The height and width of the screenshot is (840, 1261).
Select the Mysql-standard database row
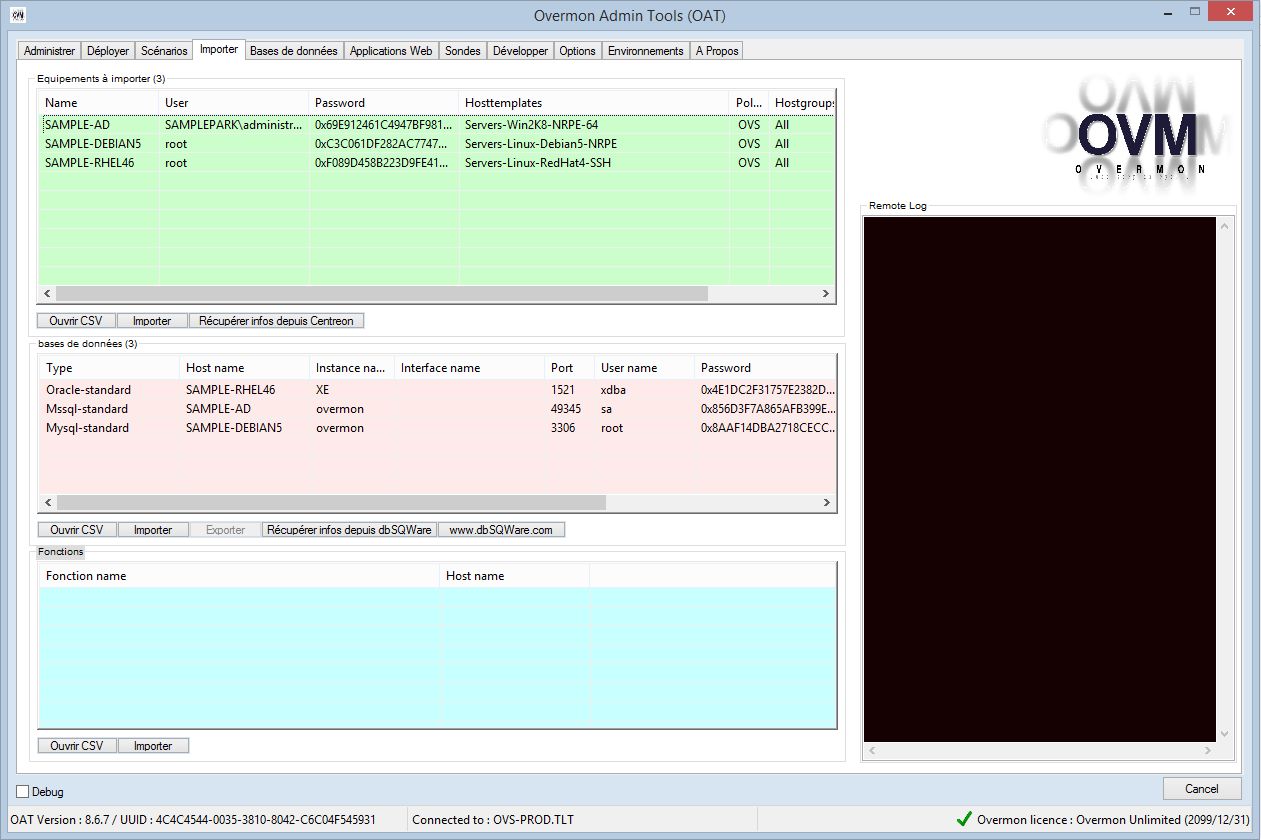[436, 428]
